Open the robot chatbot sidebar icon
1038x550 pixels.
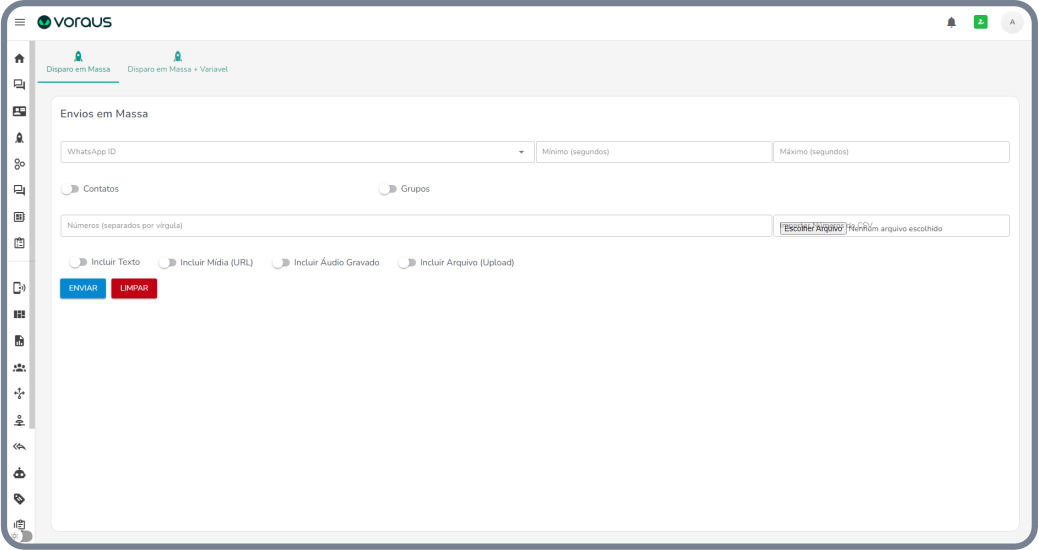click(x=19, y=473)
